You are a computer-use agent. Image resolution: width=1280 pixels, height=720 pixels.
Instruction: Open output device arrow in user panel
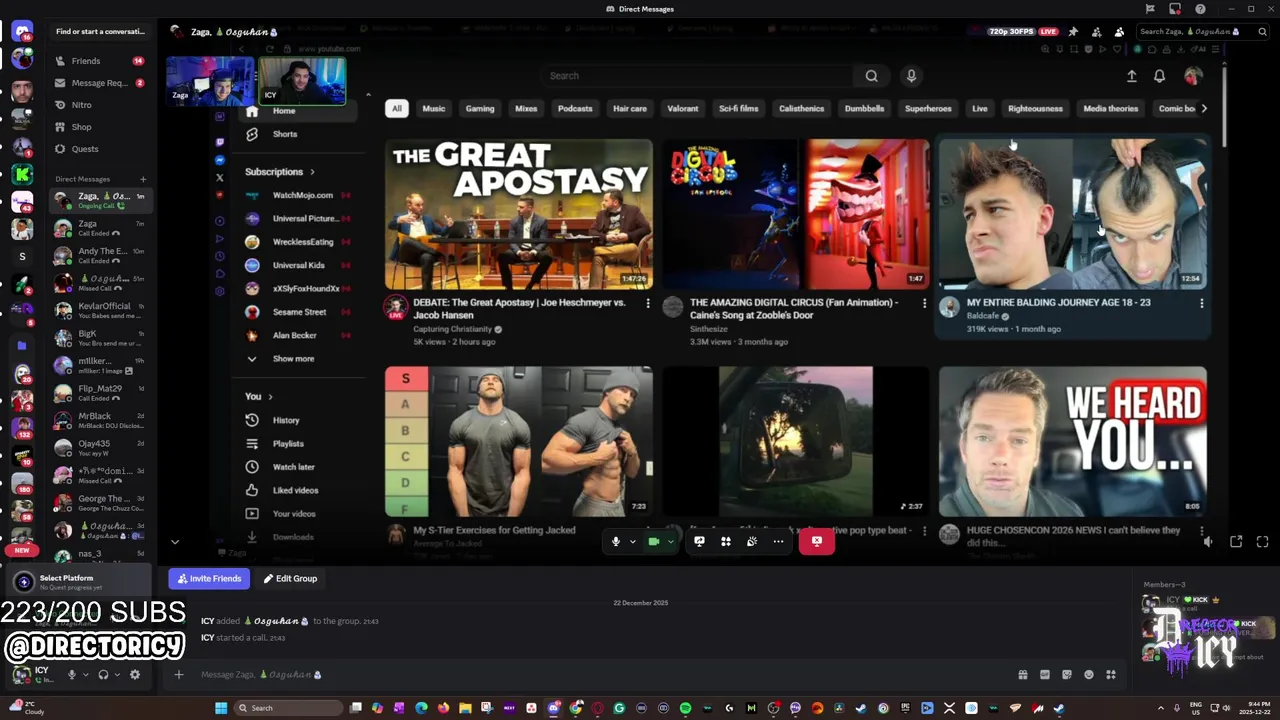pyautogui.click(x=117, y=675)
